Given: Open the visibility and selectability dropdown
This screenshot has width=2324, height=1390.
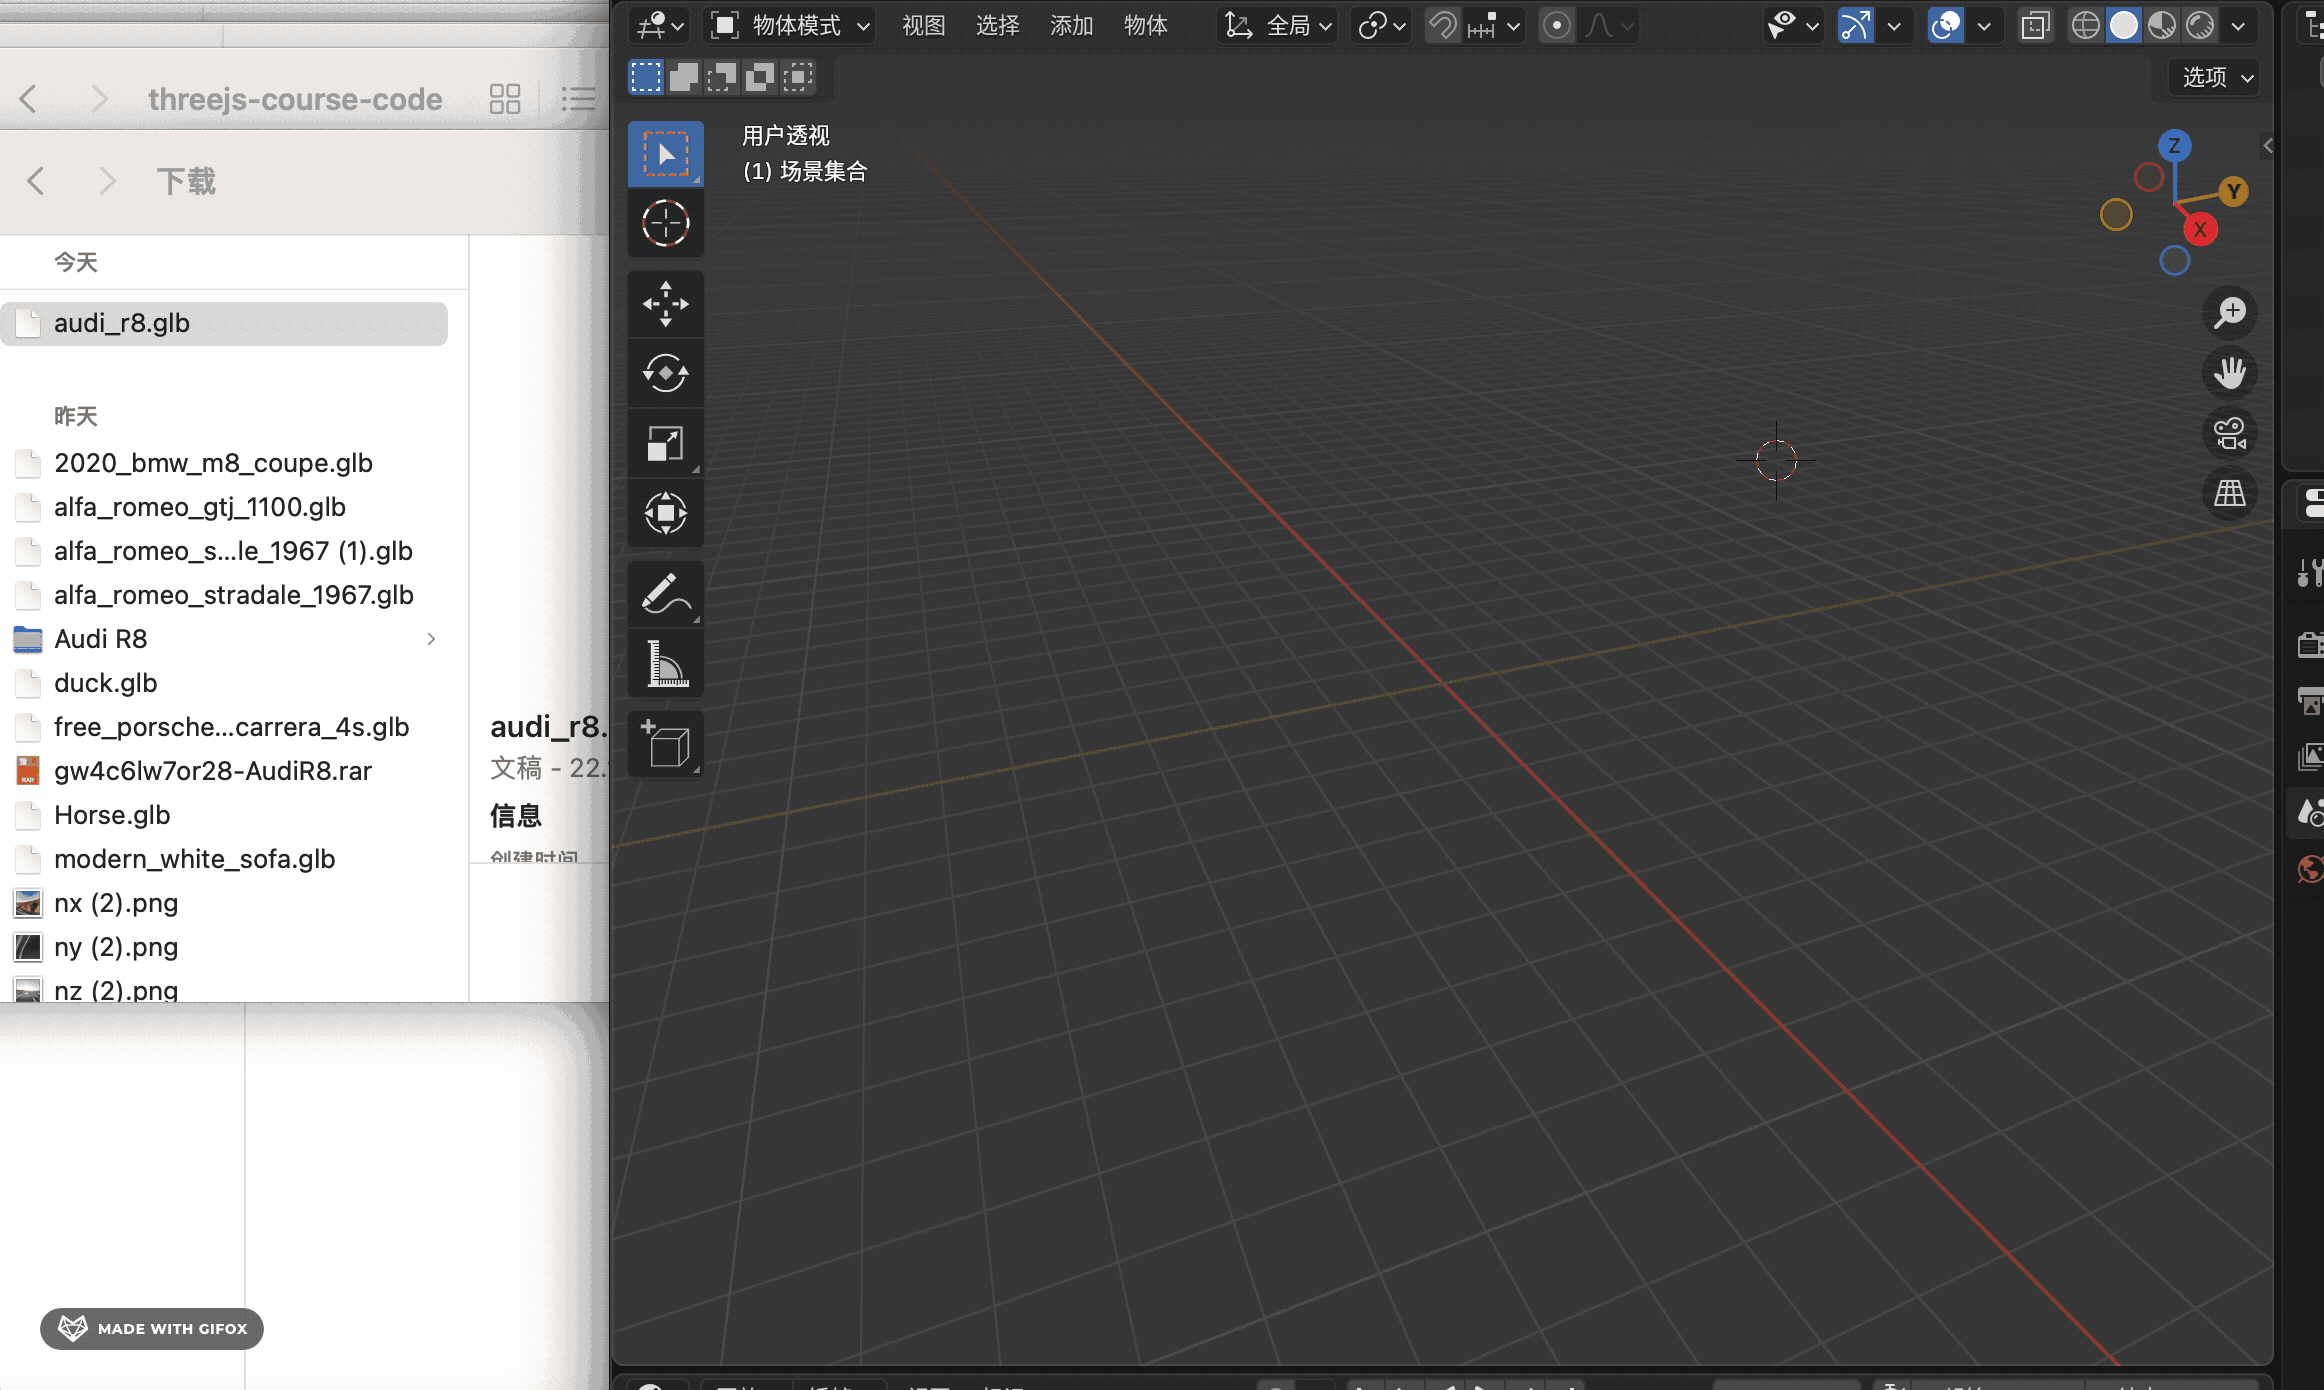Looking at the screenshot, I should [1792, 25].
